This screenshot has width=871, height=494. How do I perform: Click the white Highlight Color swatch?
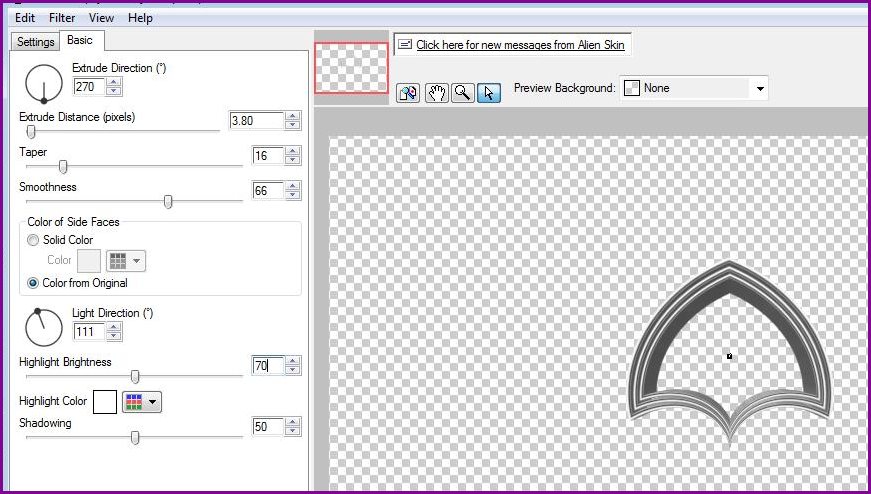[x=105, y=402]
